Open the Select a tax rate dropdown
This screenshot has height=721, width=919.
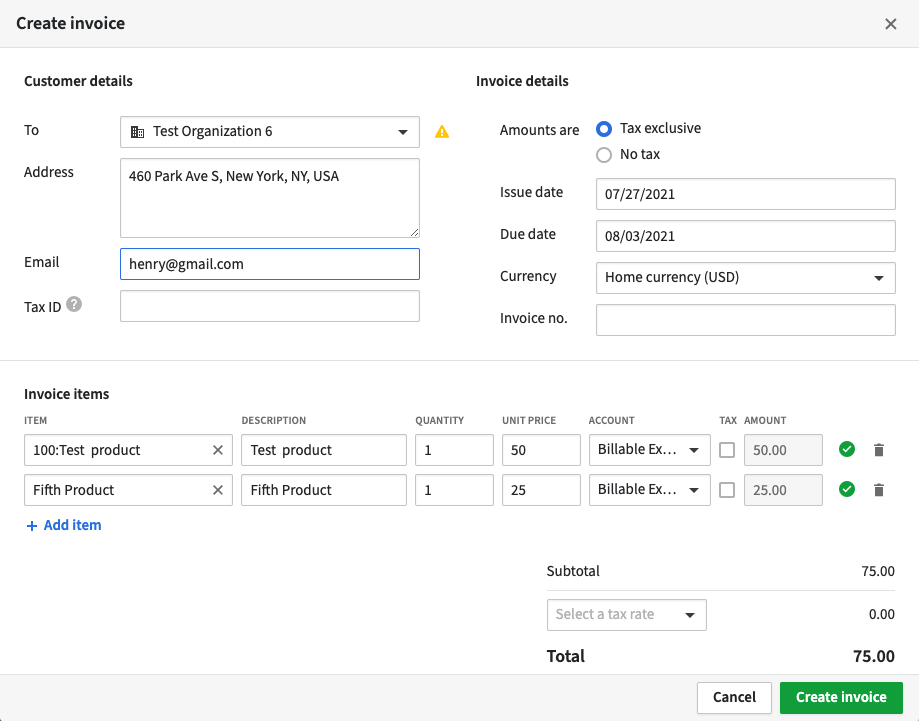point(626,614)
